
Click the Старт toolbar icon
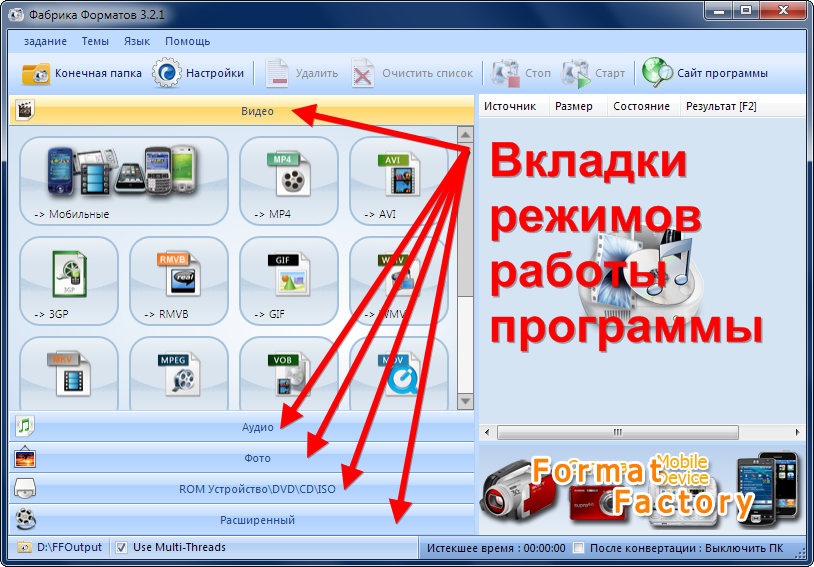click(x=575, y=73)
